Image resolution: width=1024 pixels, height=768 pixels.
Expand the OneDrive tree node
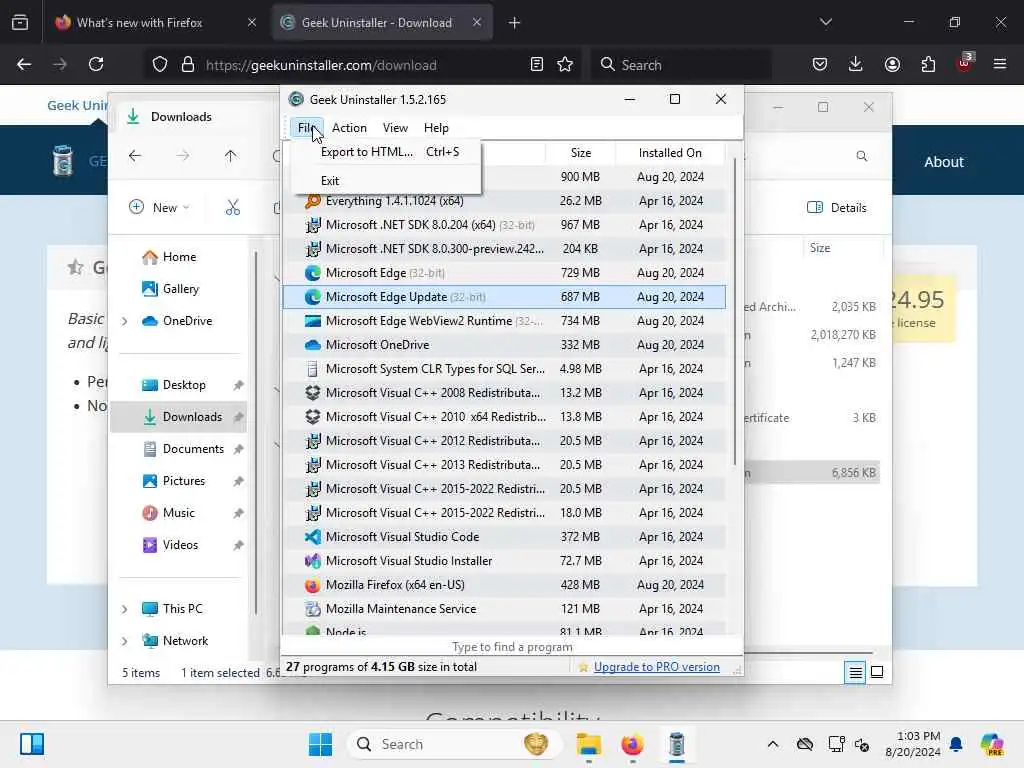125,321
